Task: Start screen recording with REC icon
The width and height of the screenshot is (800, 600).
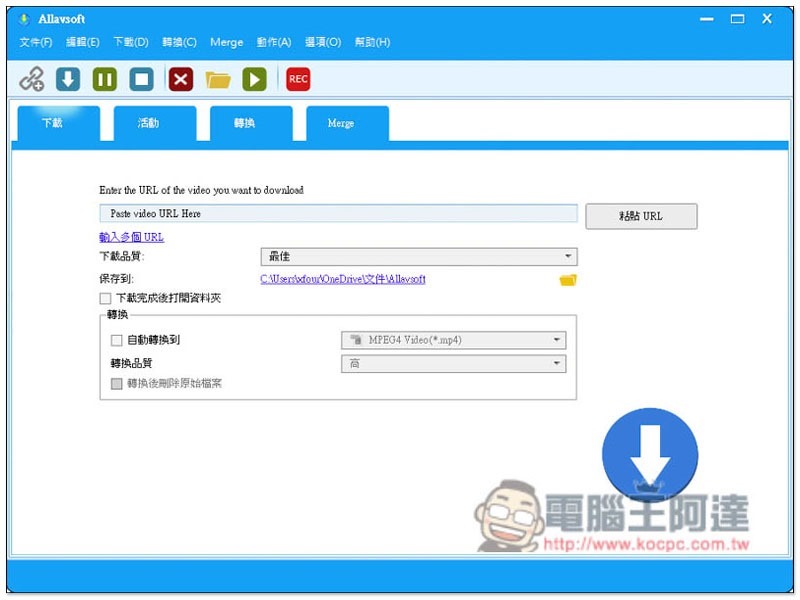Action: point(298,79)
